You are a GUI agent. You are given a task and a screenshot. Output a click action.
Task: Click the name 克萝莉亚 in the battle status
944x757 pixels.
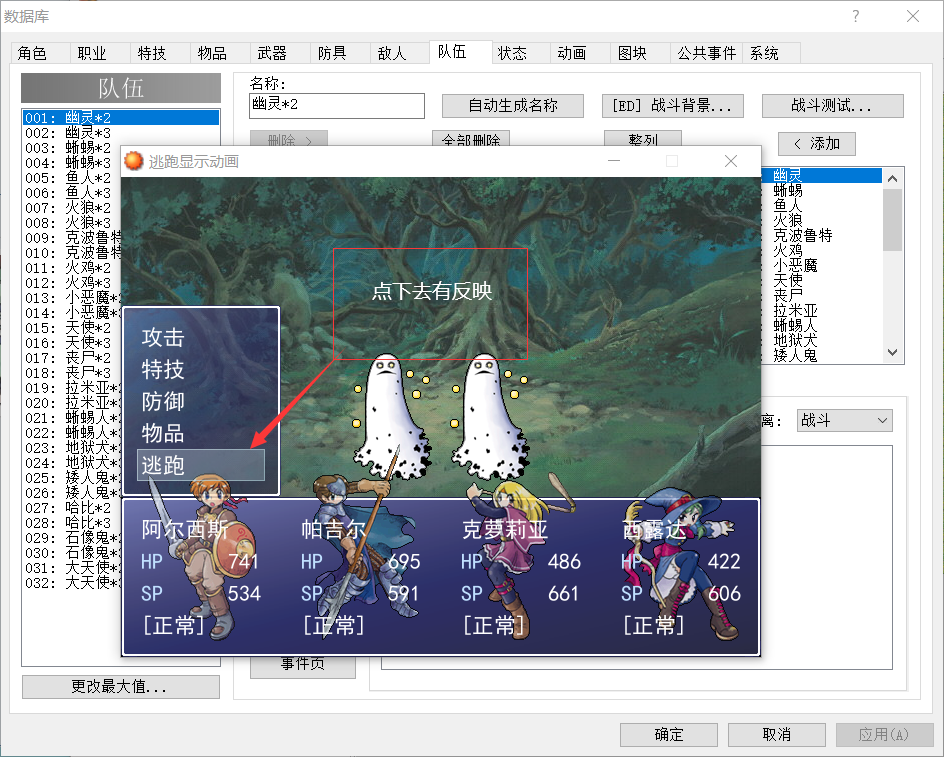coord(505,529)
